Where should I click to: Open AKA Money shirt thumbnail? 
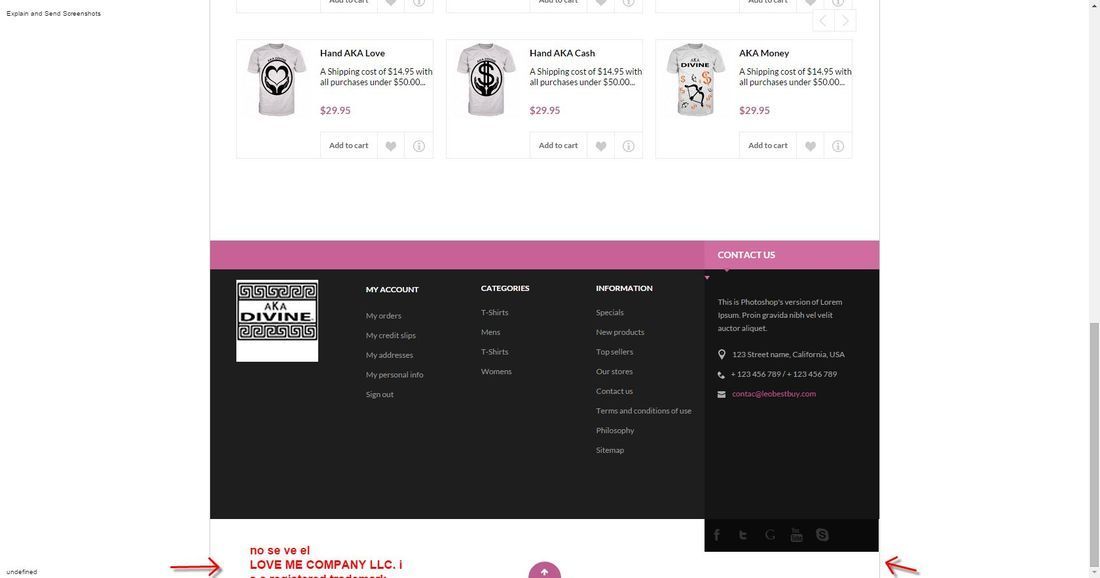tap(696, 79)
